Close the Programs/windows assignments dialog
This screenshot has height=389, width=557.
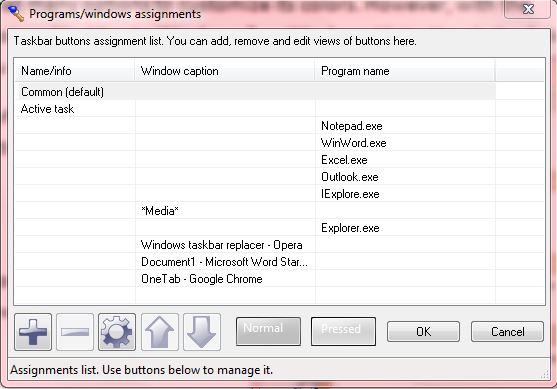click(x=528, y=9)
